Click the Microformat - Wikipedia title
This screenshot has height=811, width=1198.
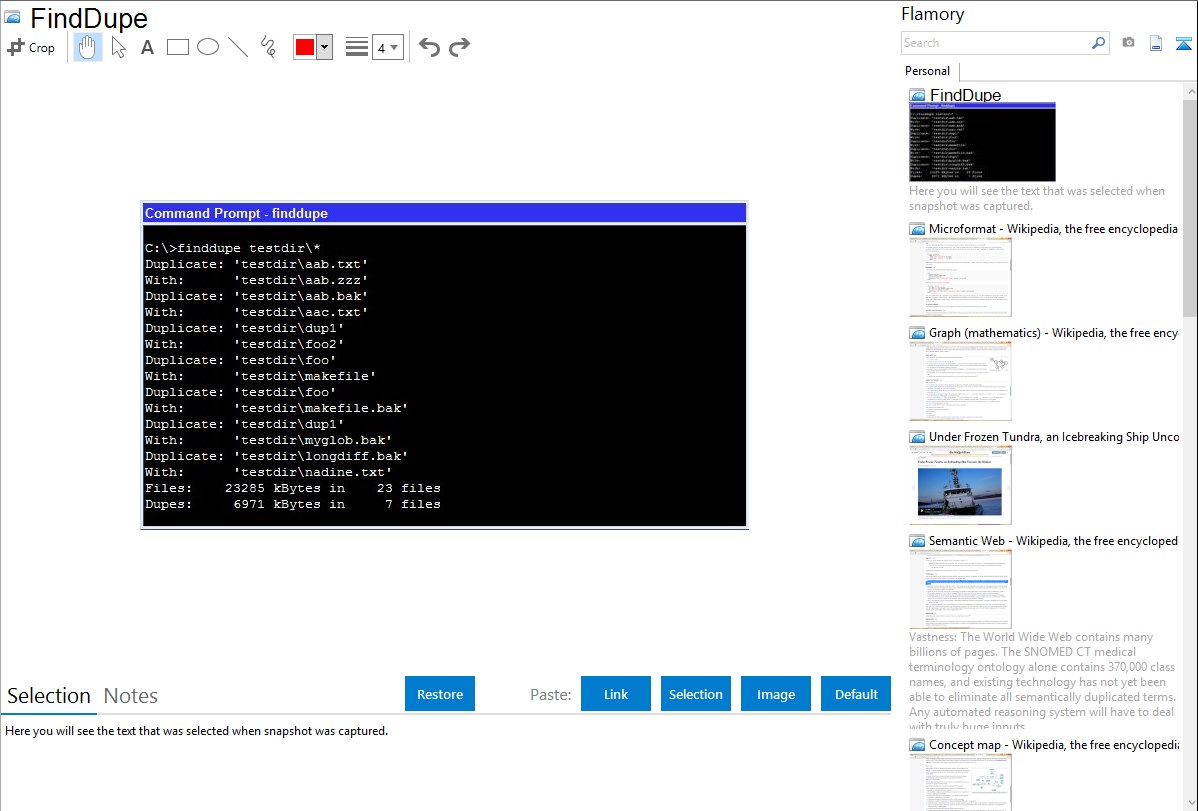(1053, 229)
